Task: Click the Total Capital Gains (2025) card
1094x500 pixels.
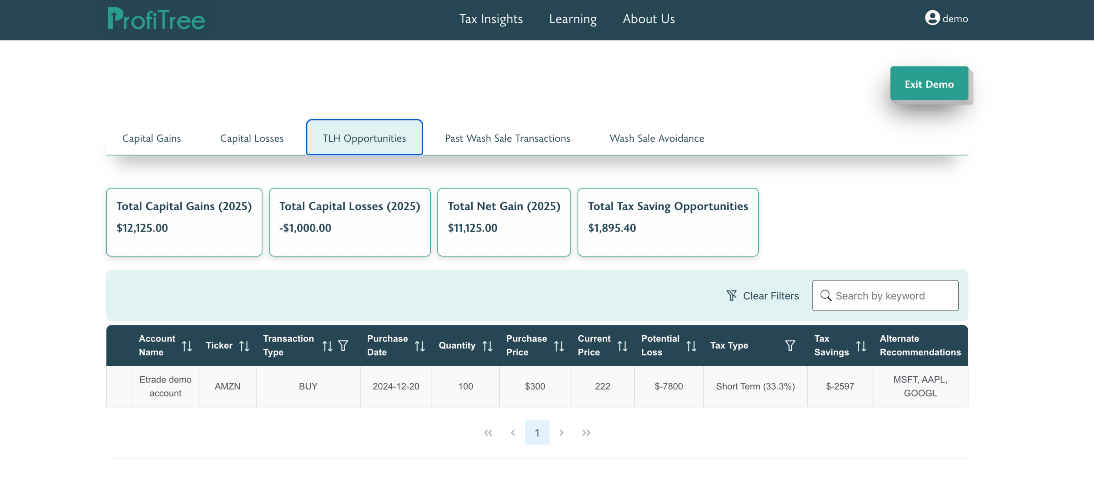Action: (184, 222)
